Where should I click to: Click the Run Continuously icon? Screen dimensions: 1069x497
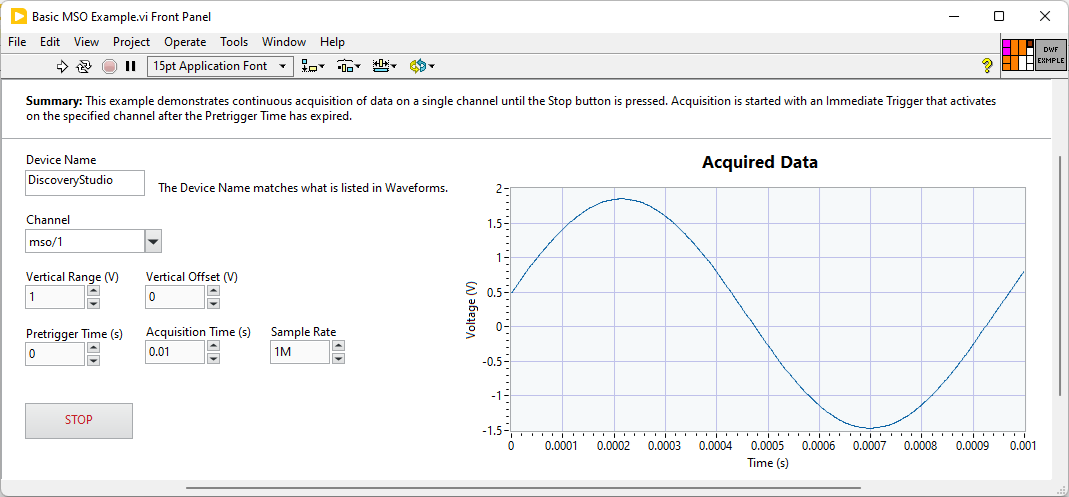pyautogui.click(x=84, y=66)
